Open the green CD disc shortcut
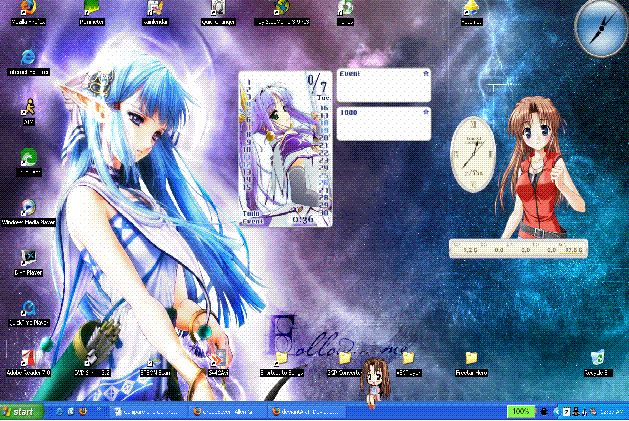629x421 pixels. [x=345, y=12]
